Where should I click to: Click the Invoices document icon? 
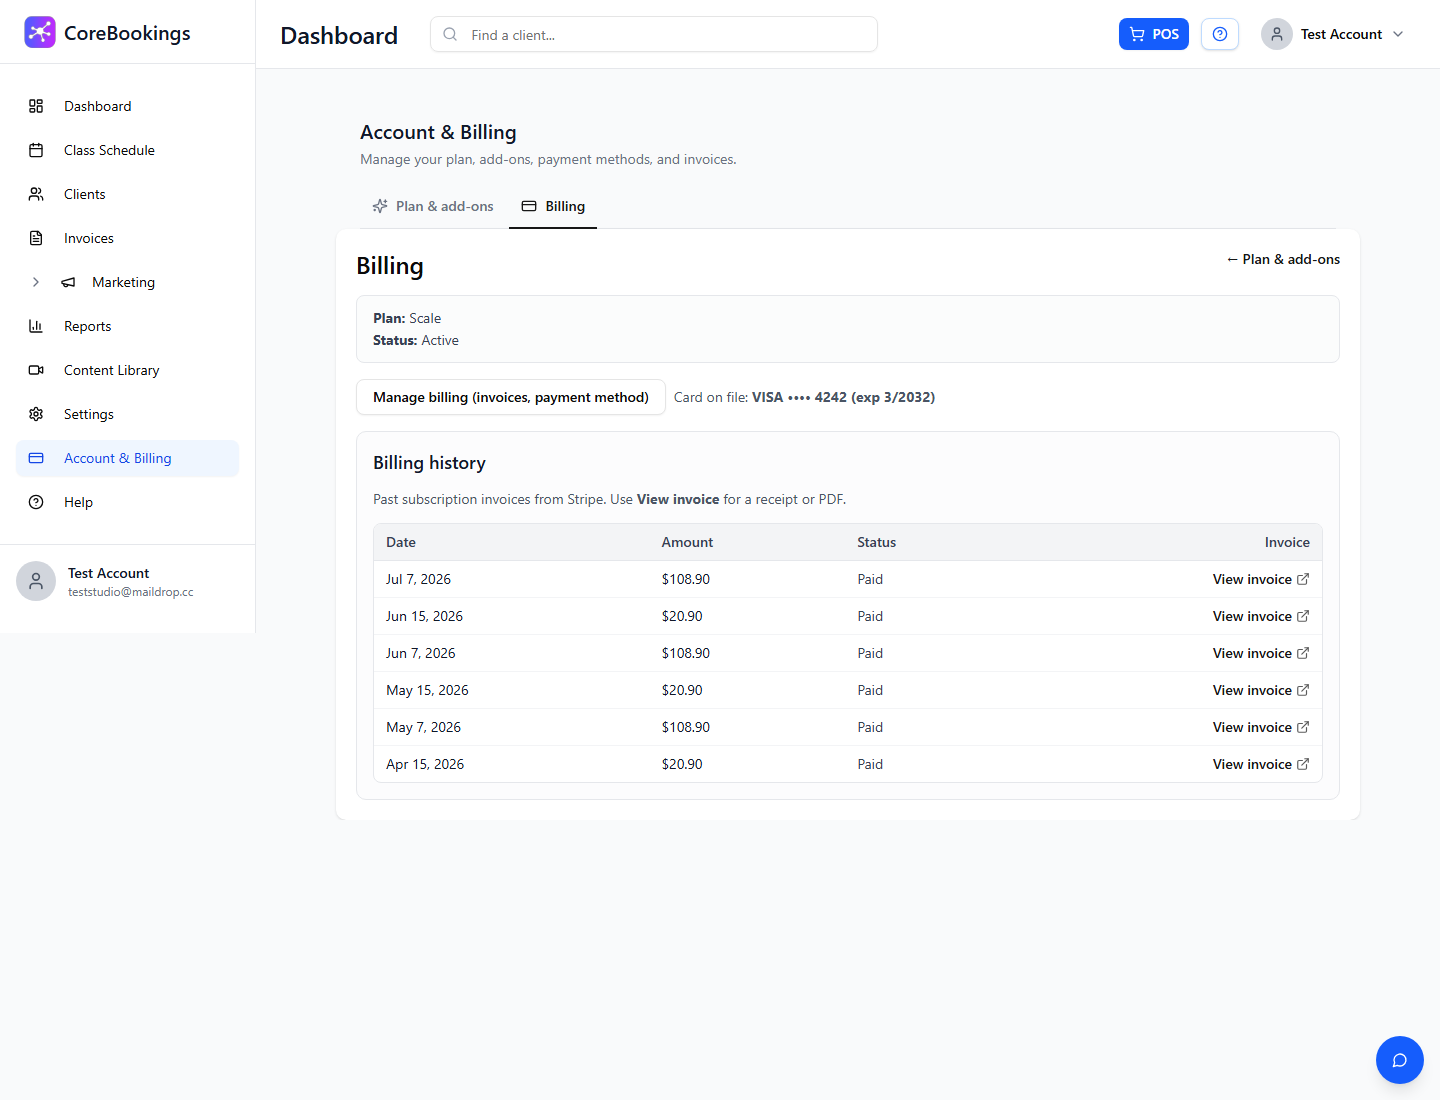[x=36, y=238]
